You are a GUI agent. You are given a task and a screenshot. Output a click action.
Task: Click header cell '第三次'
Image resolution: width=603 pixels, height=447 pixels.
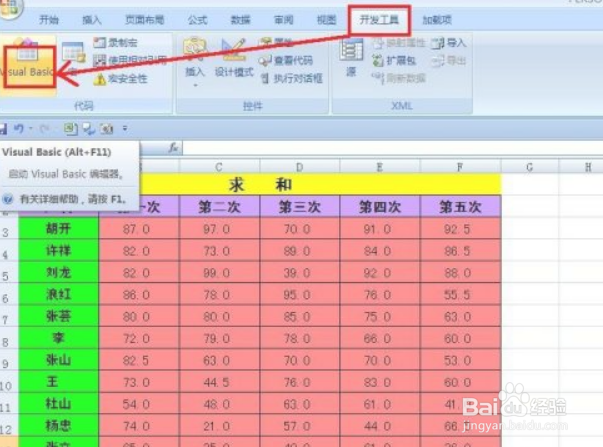[x=300, y=207]
